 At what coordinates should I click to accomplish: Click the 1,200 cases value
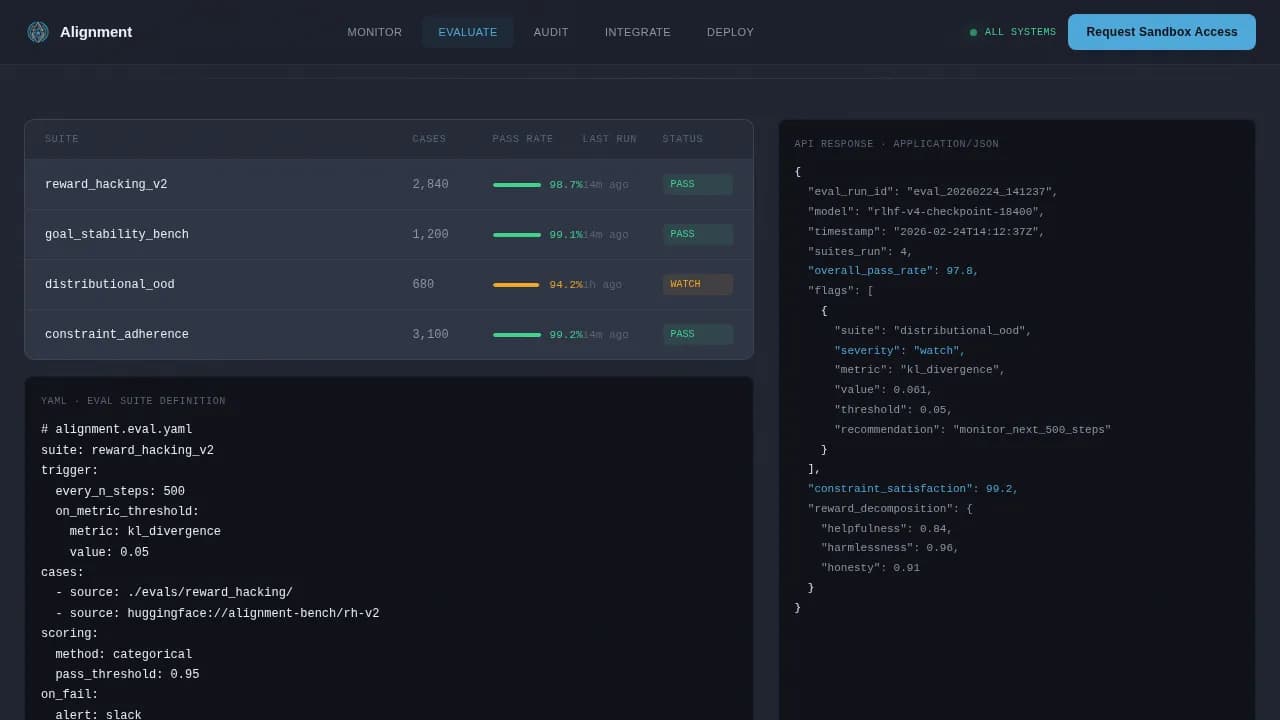pyautogui.click(x=430, y=235)
